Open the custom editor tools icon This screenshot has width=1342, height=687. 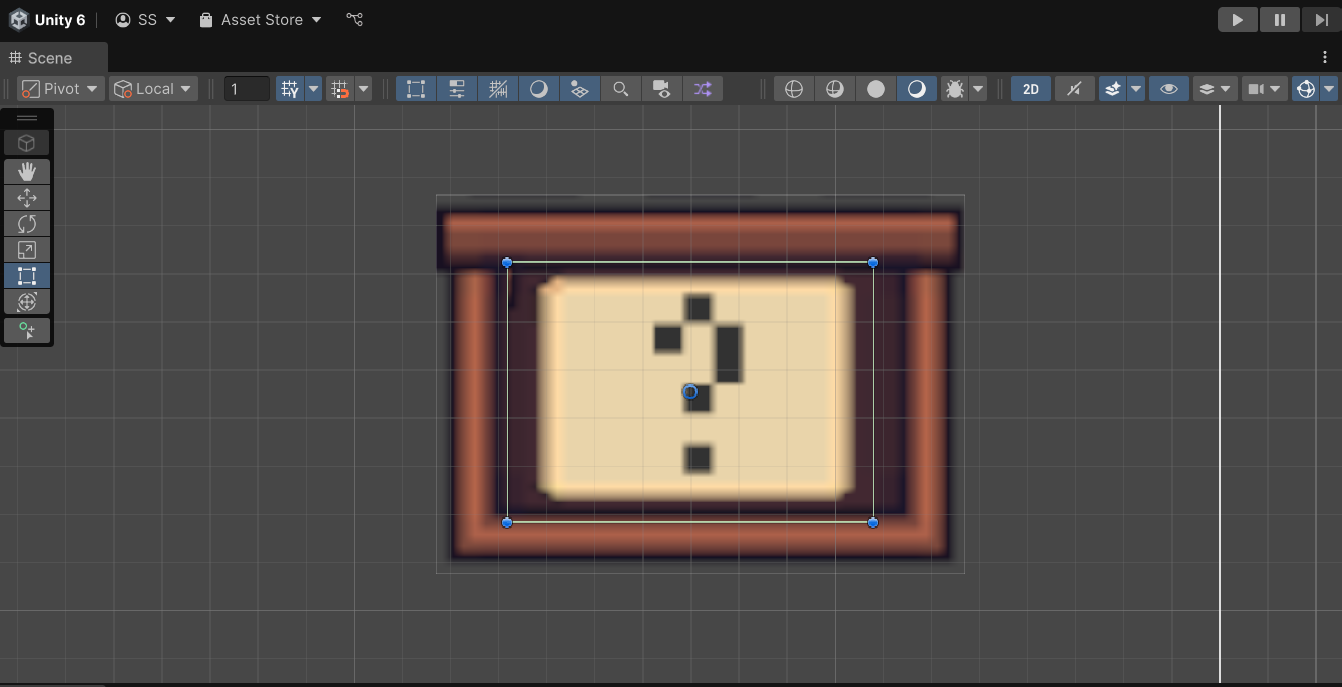(27, 330)
